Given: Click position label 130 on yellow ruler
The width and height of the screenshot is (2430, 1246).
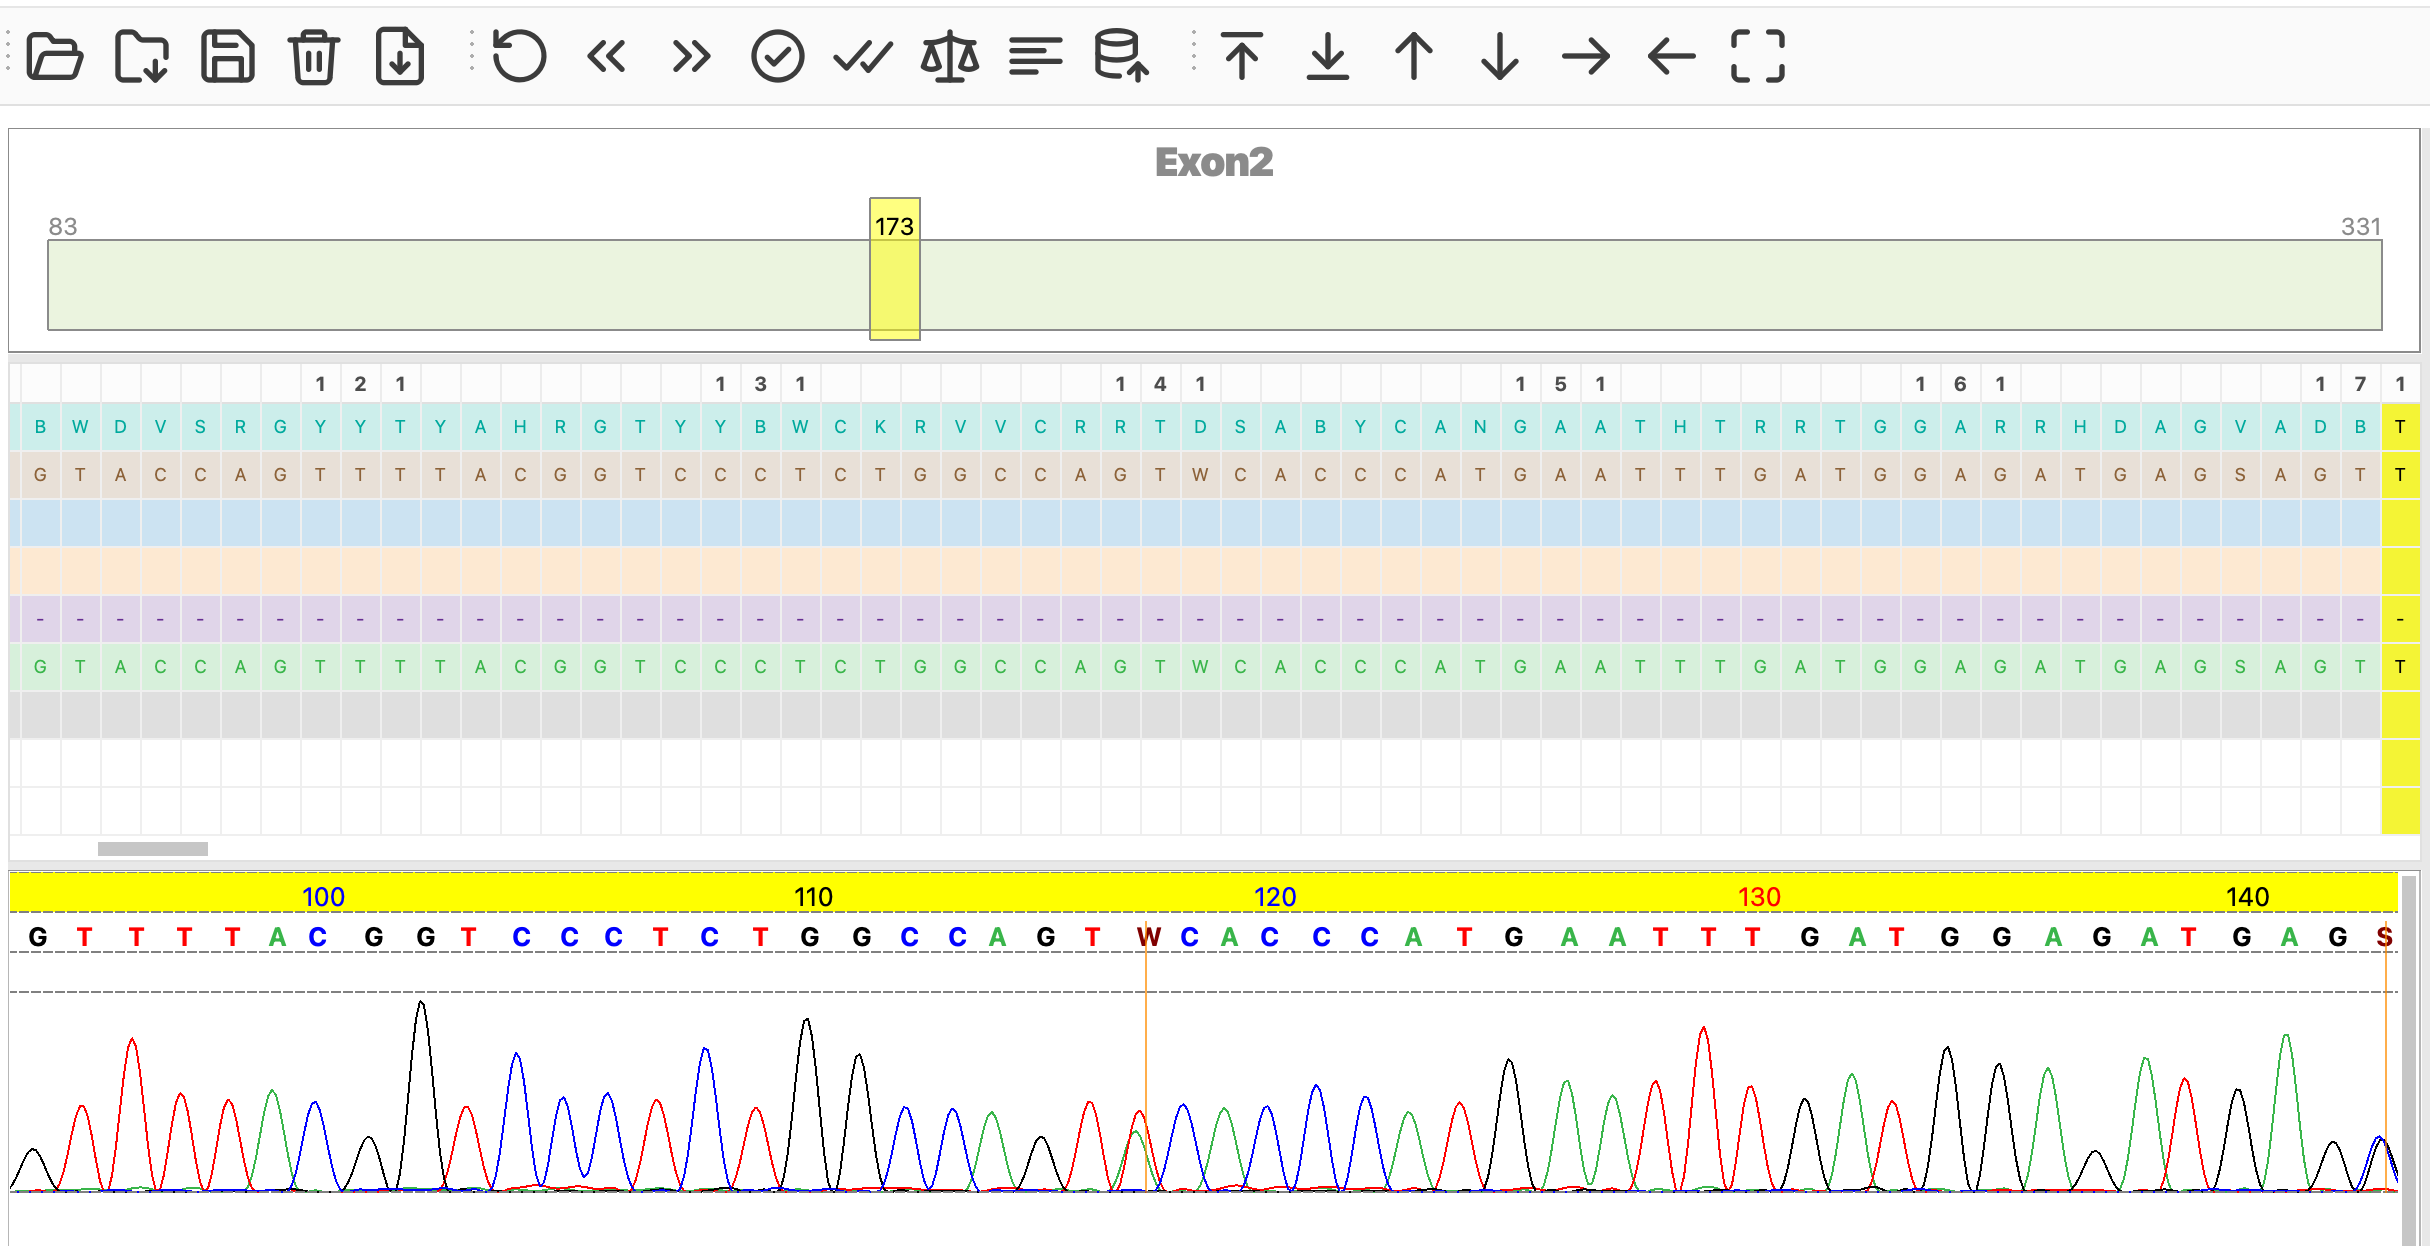Looking at the screenshot, I should point(1759,897).
